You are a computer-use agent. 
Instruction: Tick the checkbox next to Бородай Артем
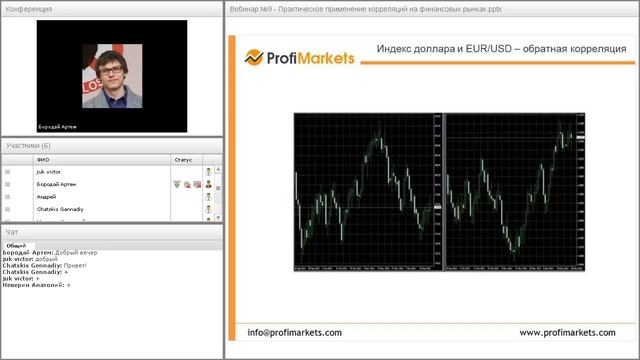pyautogui.click(x=7, y=184)
